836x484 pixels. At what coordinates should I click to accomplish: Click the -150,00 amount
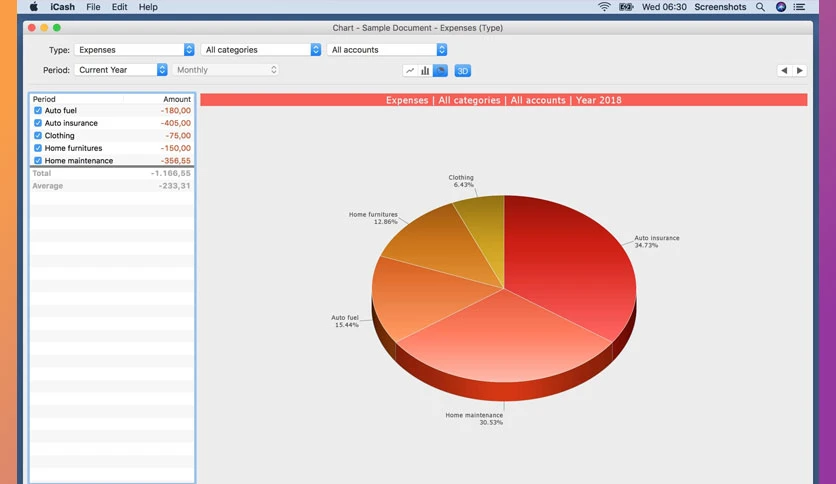(x=175, y=148)
